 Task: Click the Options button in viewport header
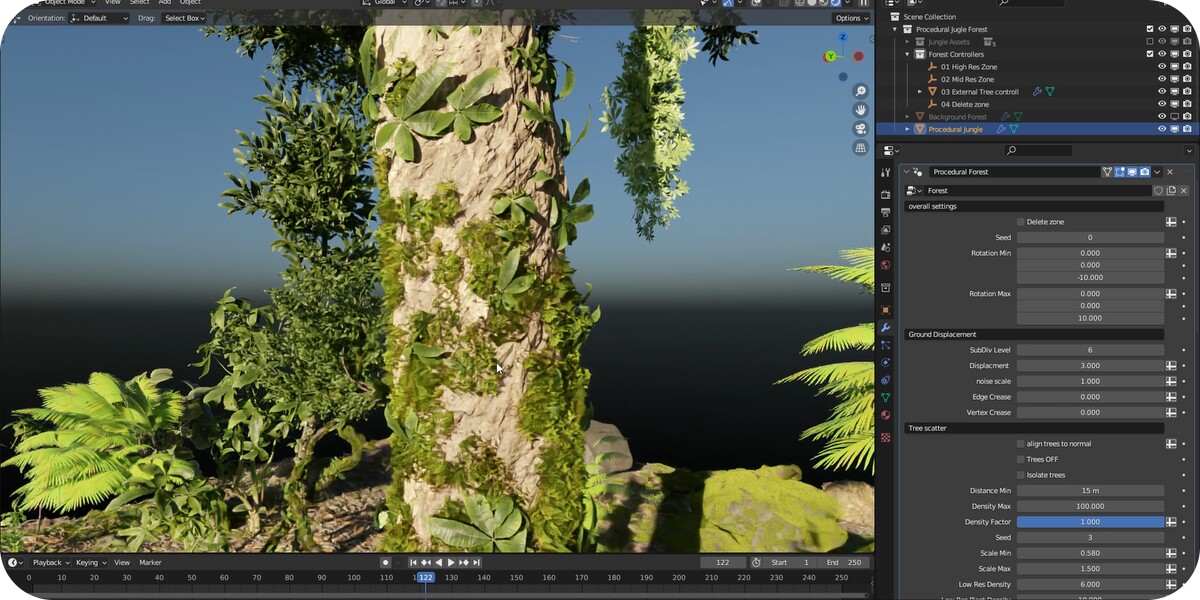coord(851,18)
